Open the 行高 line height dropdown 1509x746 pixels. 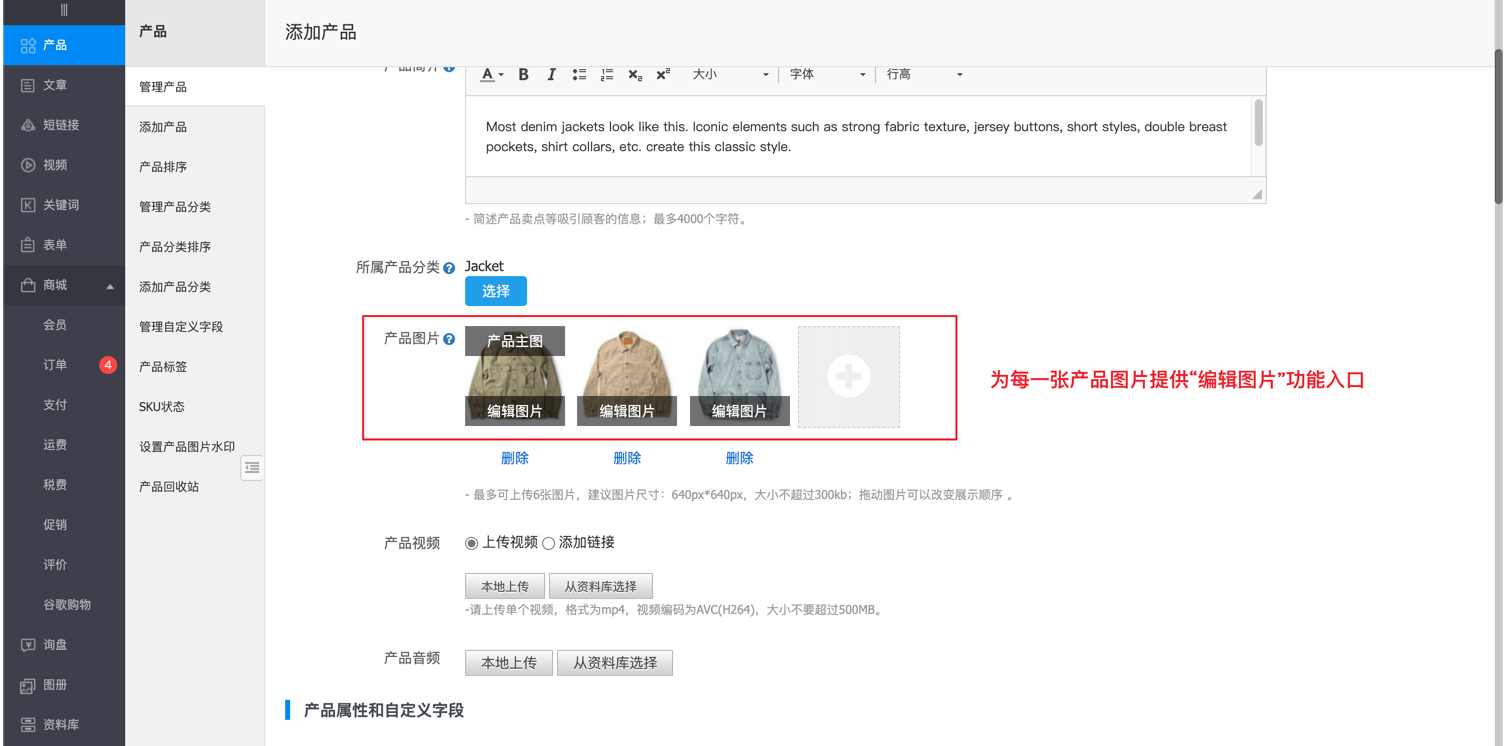point(924,75)
